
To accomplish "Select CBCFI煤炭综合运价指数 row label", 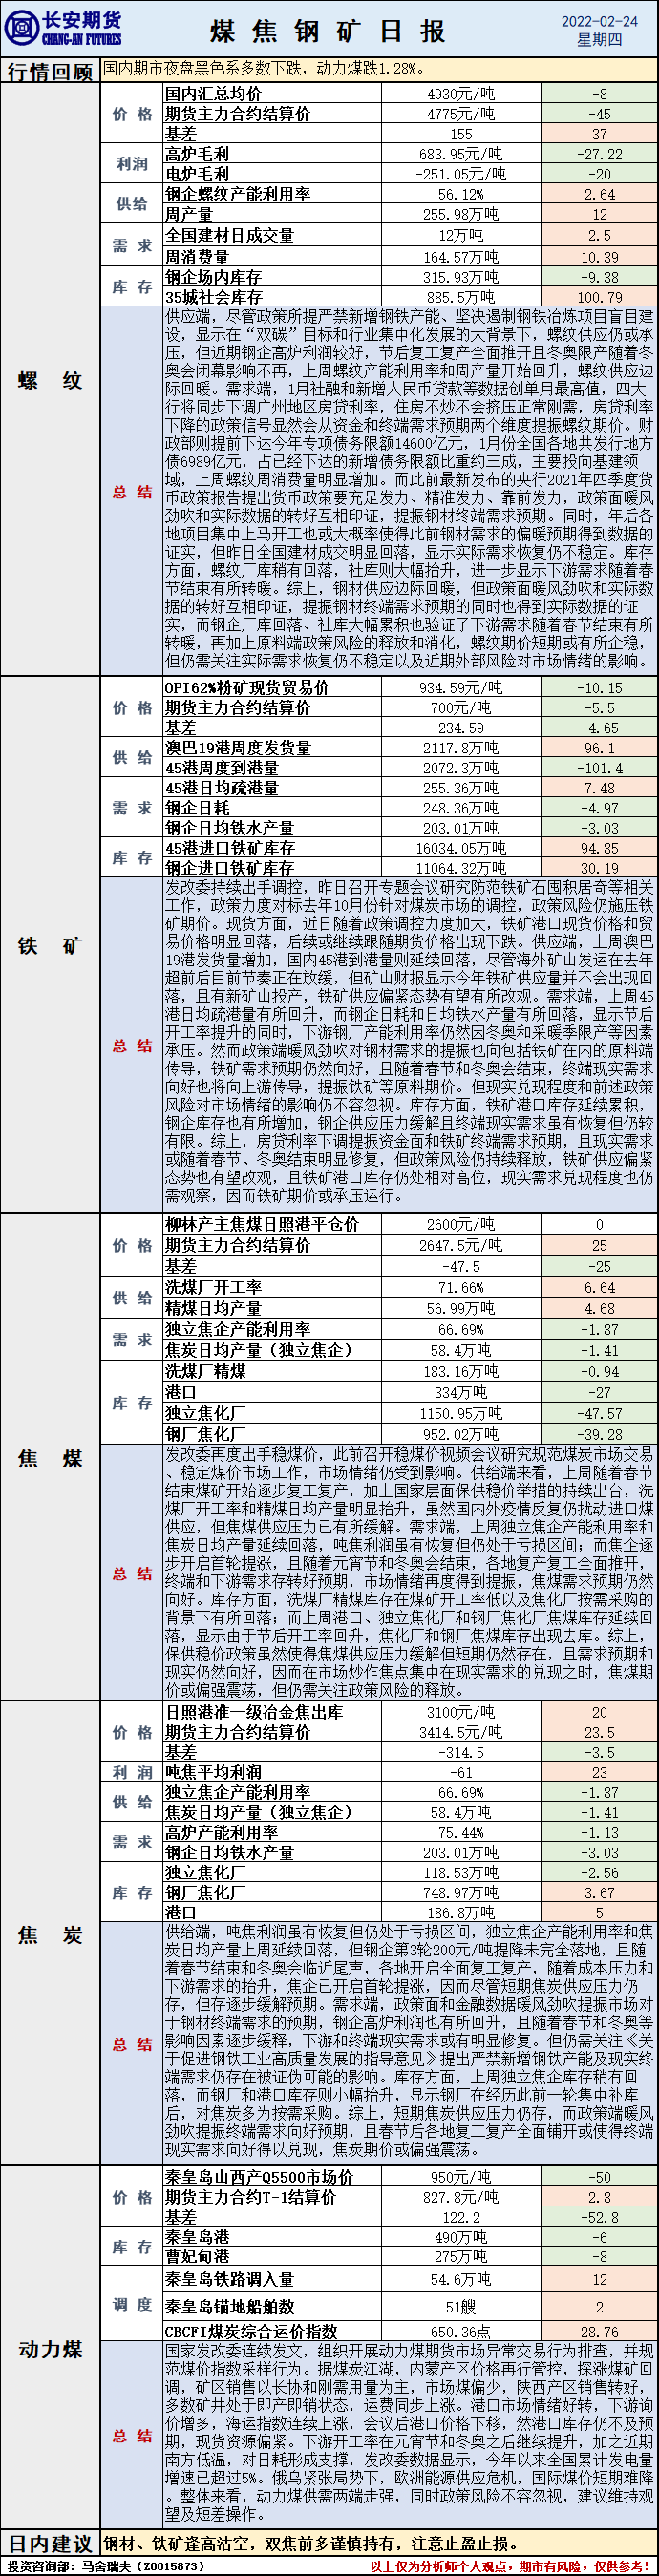I will (x=252, y=2331).
